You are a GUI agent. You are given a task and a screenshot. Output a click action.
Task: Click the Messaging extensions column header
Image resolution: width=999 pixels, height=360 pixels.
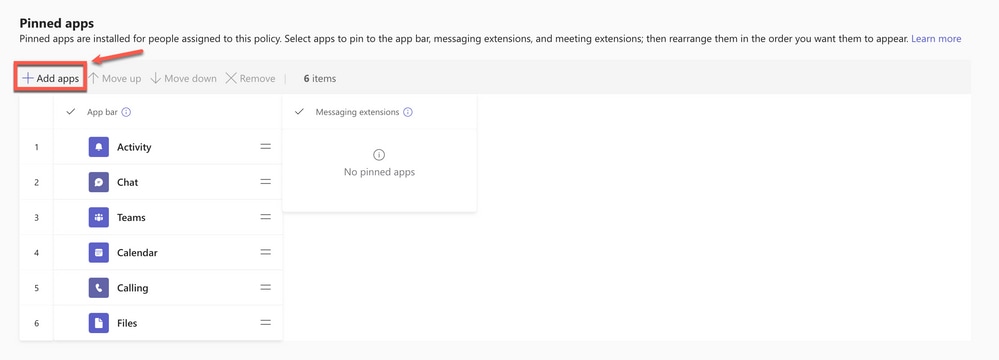tap(357, 112)
